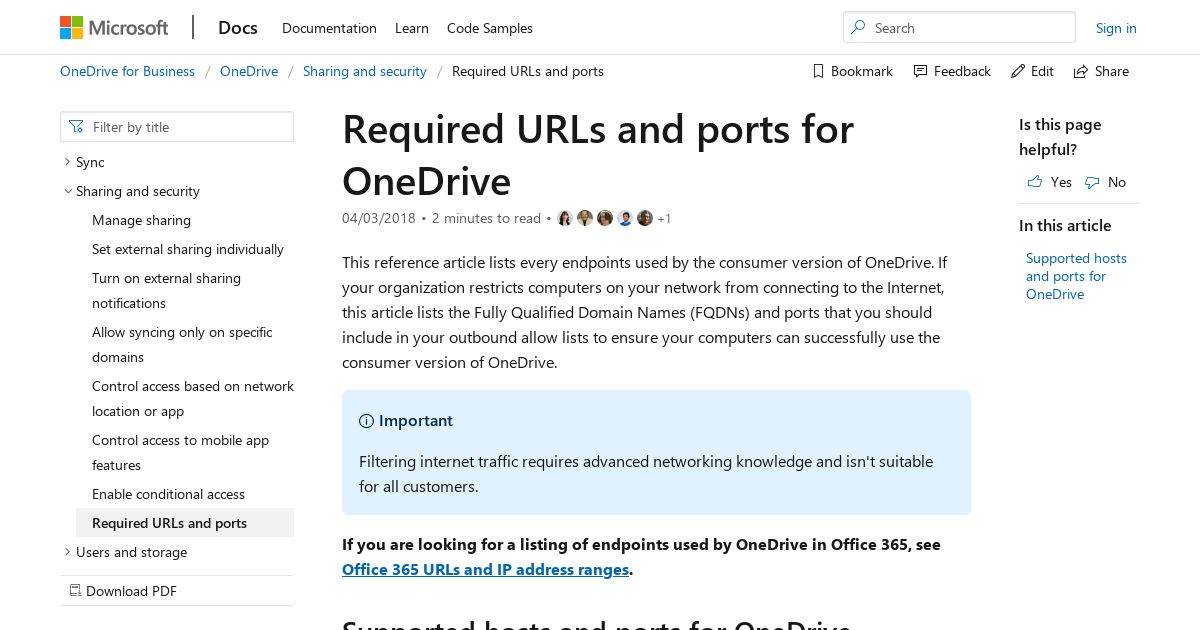Click the search magnifier icon
This screenshot has height=630, width=1200.
tap(858, 28)
